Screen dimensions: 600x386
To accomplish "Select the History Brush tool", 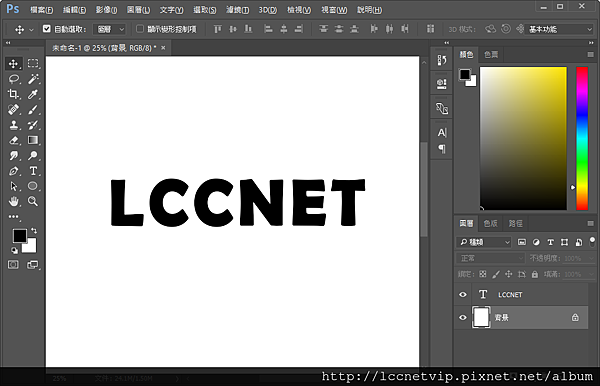I will (x=33, y=125).
